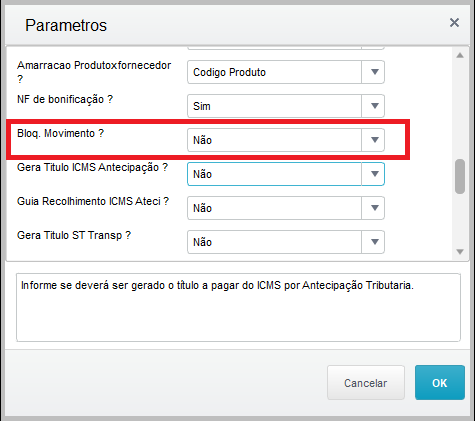The height and width of the screenshot is (421, 475).
Task: Open NF de bonificação dropdown arrow
Action: 374,106
